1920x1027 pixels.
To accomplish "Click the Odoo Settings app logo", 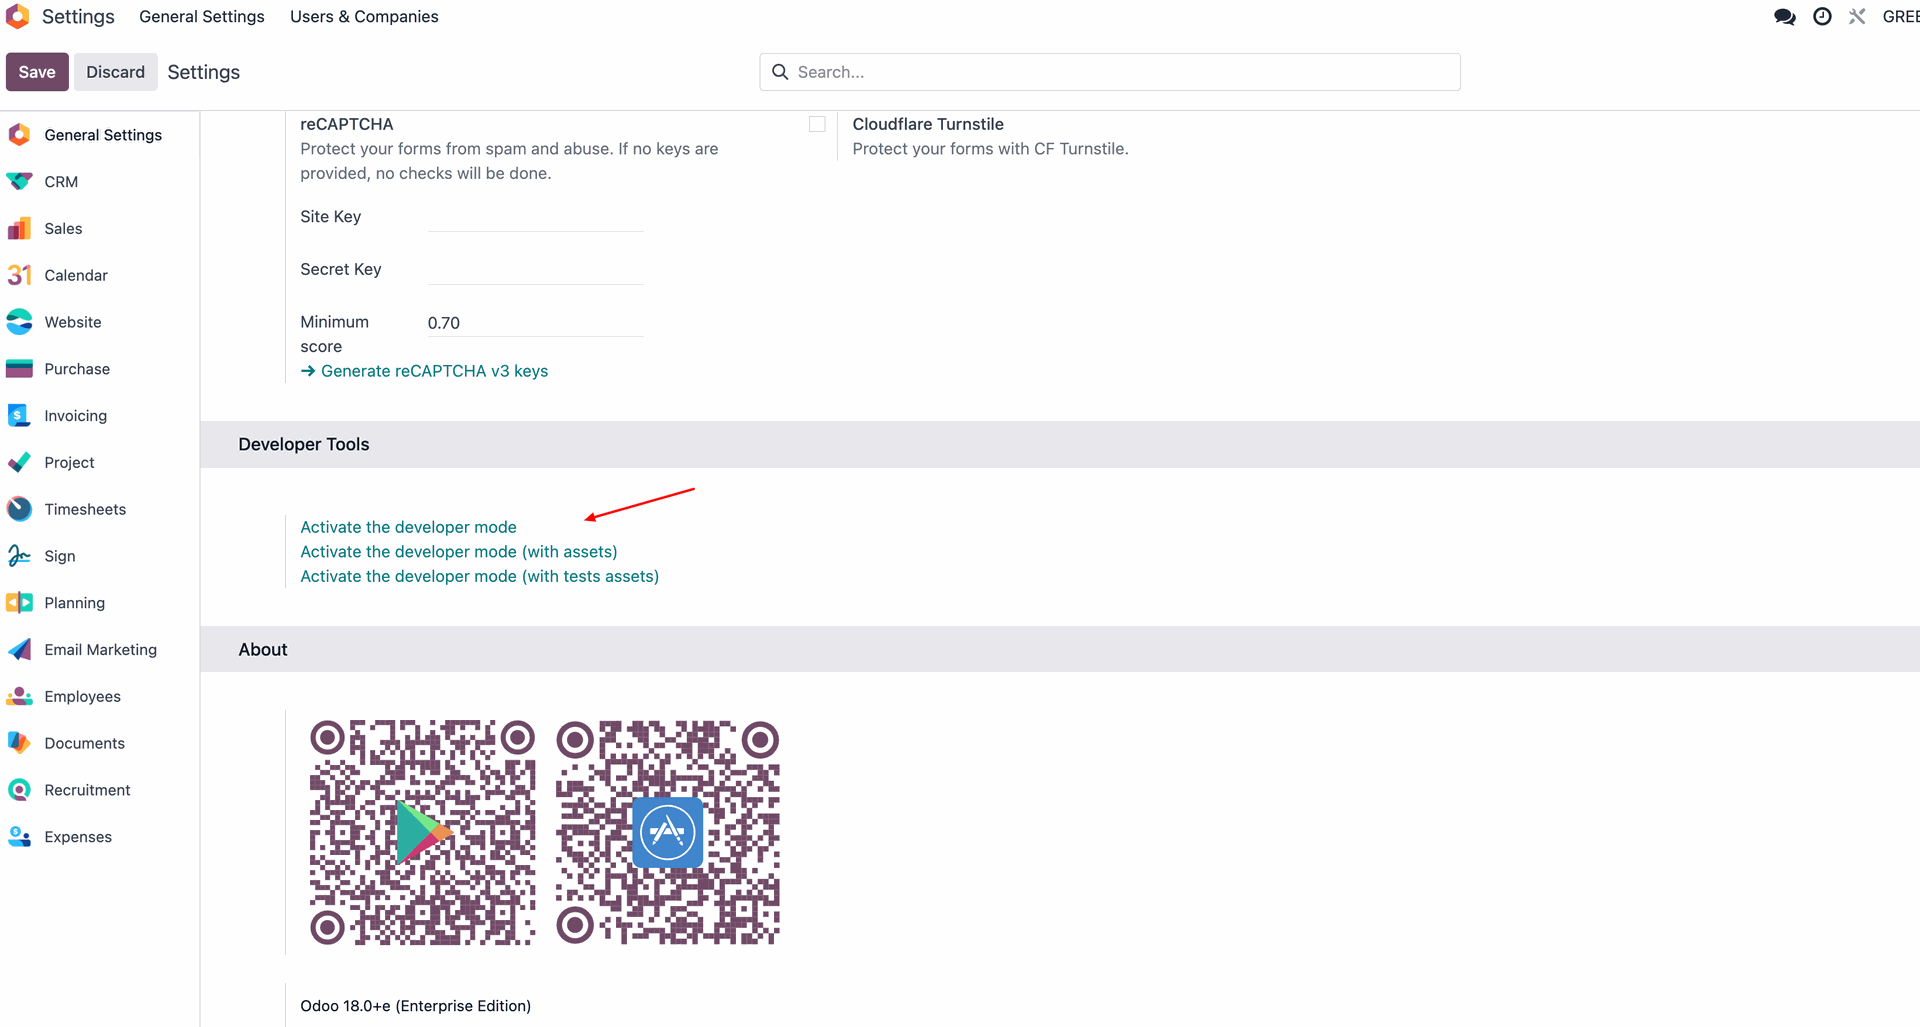I will coord(18,16).
